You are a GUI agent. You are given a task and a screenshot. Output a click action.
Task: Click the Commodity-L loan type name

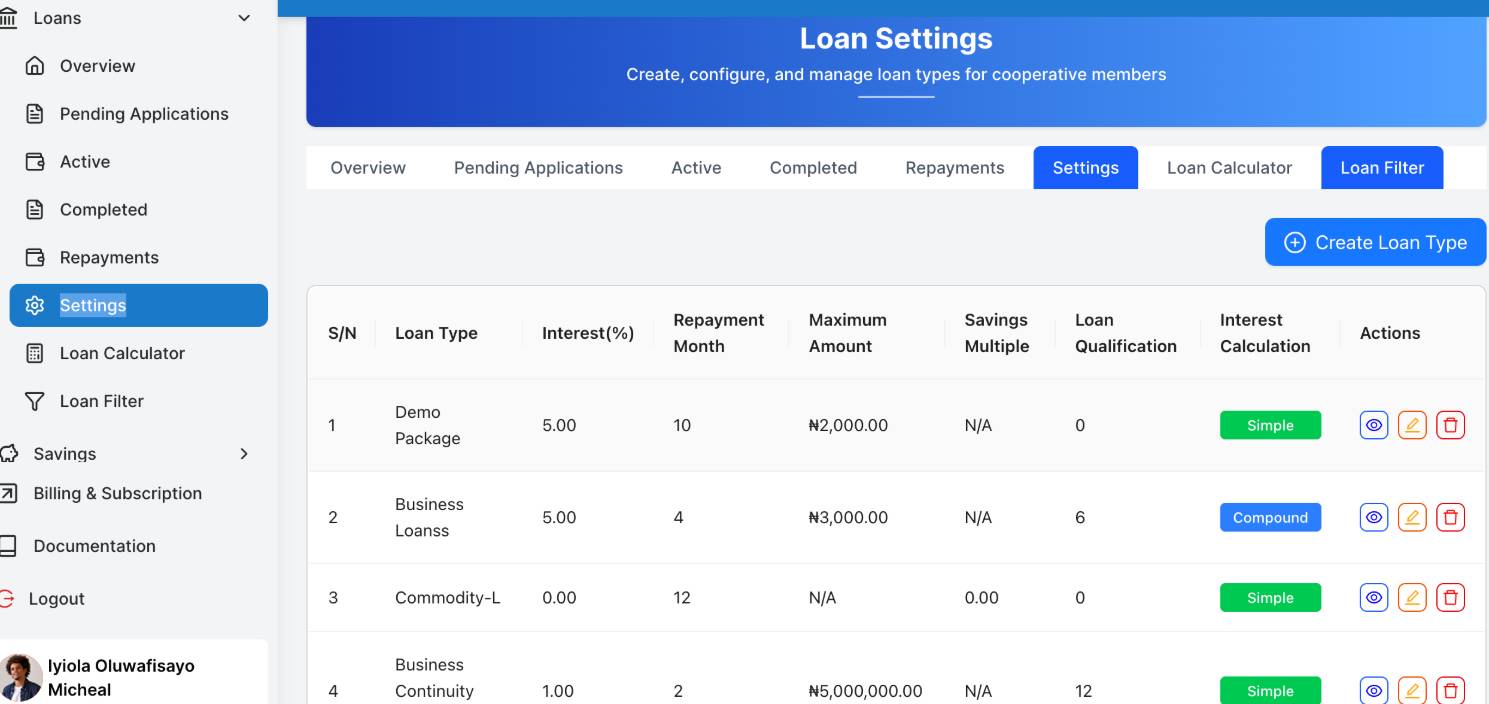tap(447, 598)
